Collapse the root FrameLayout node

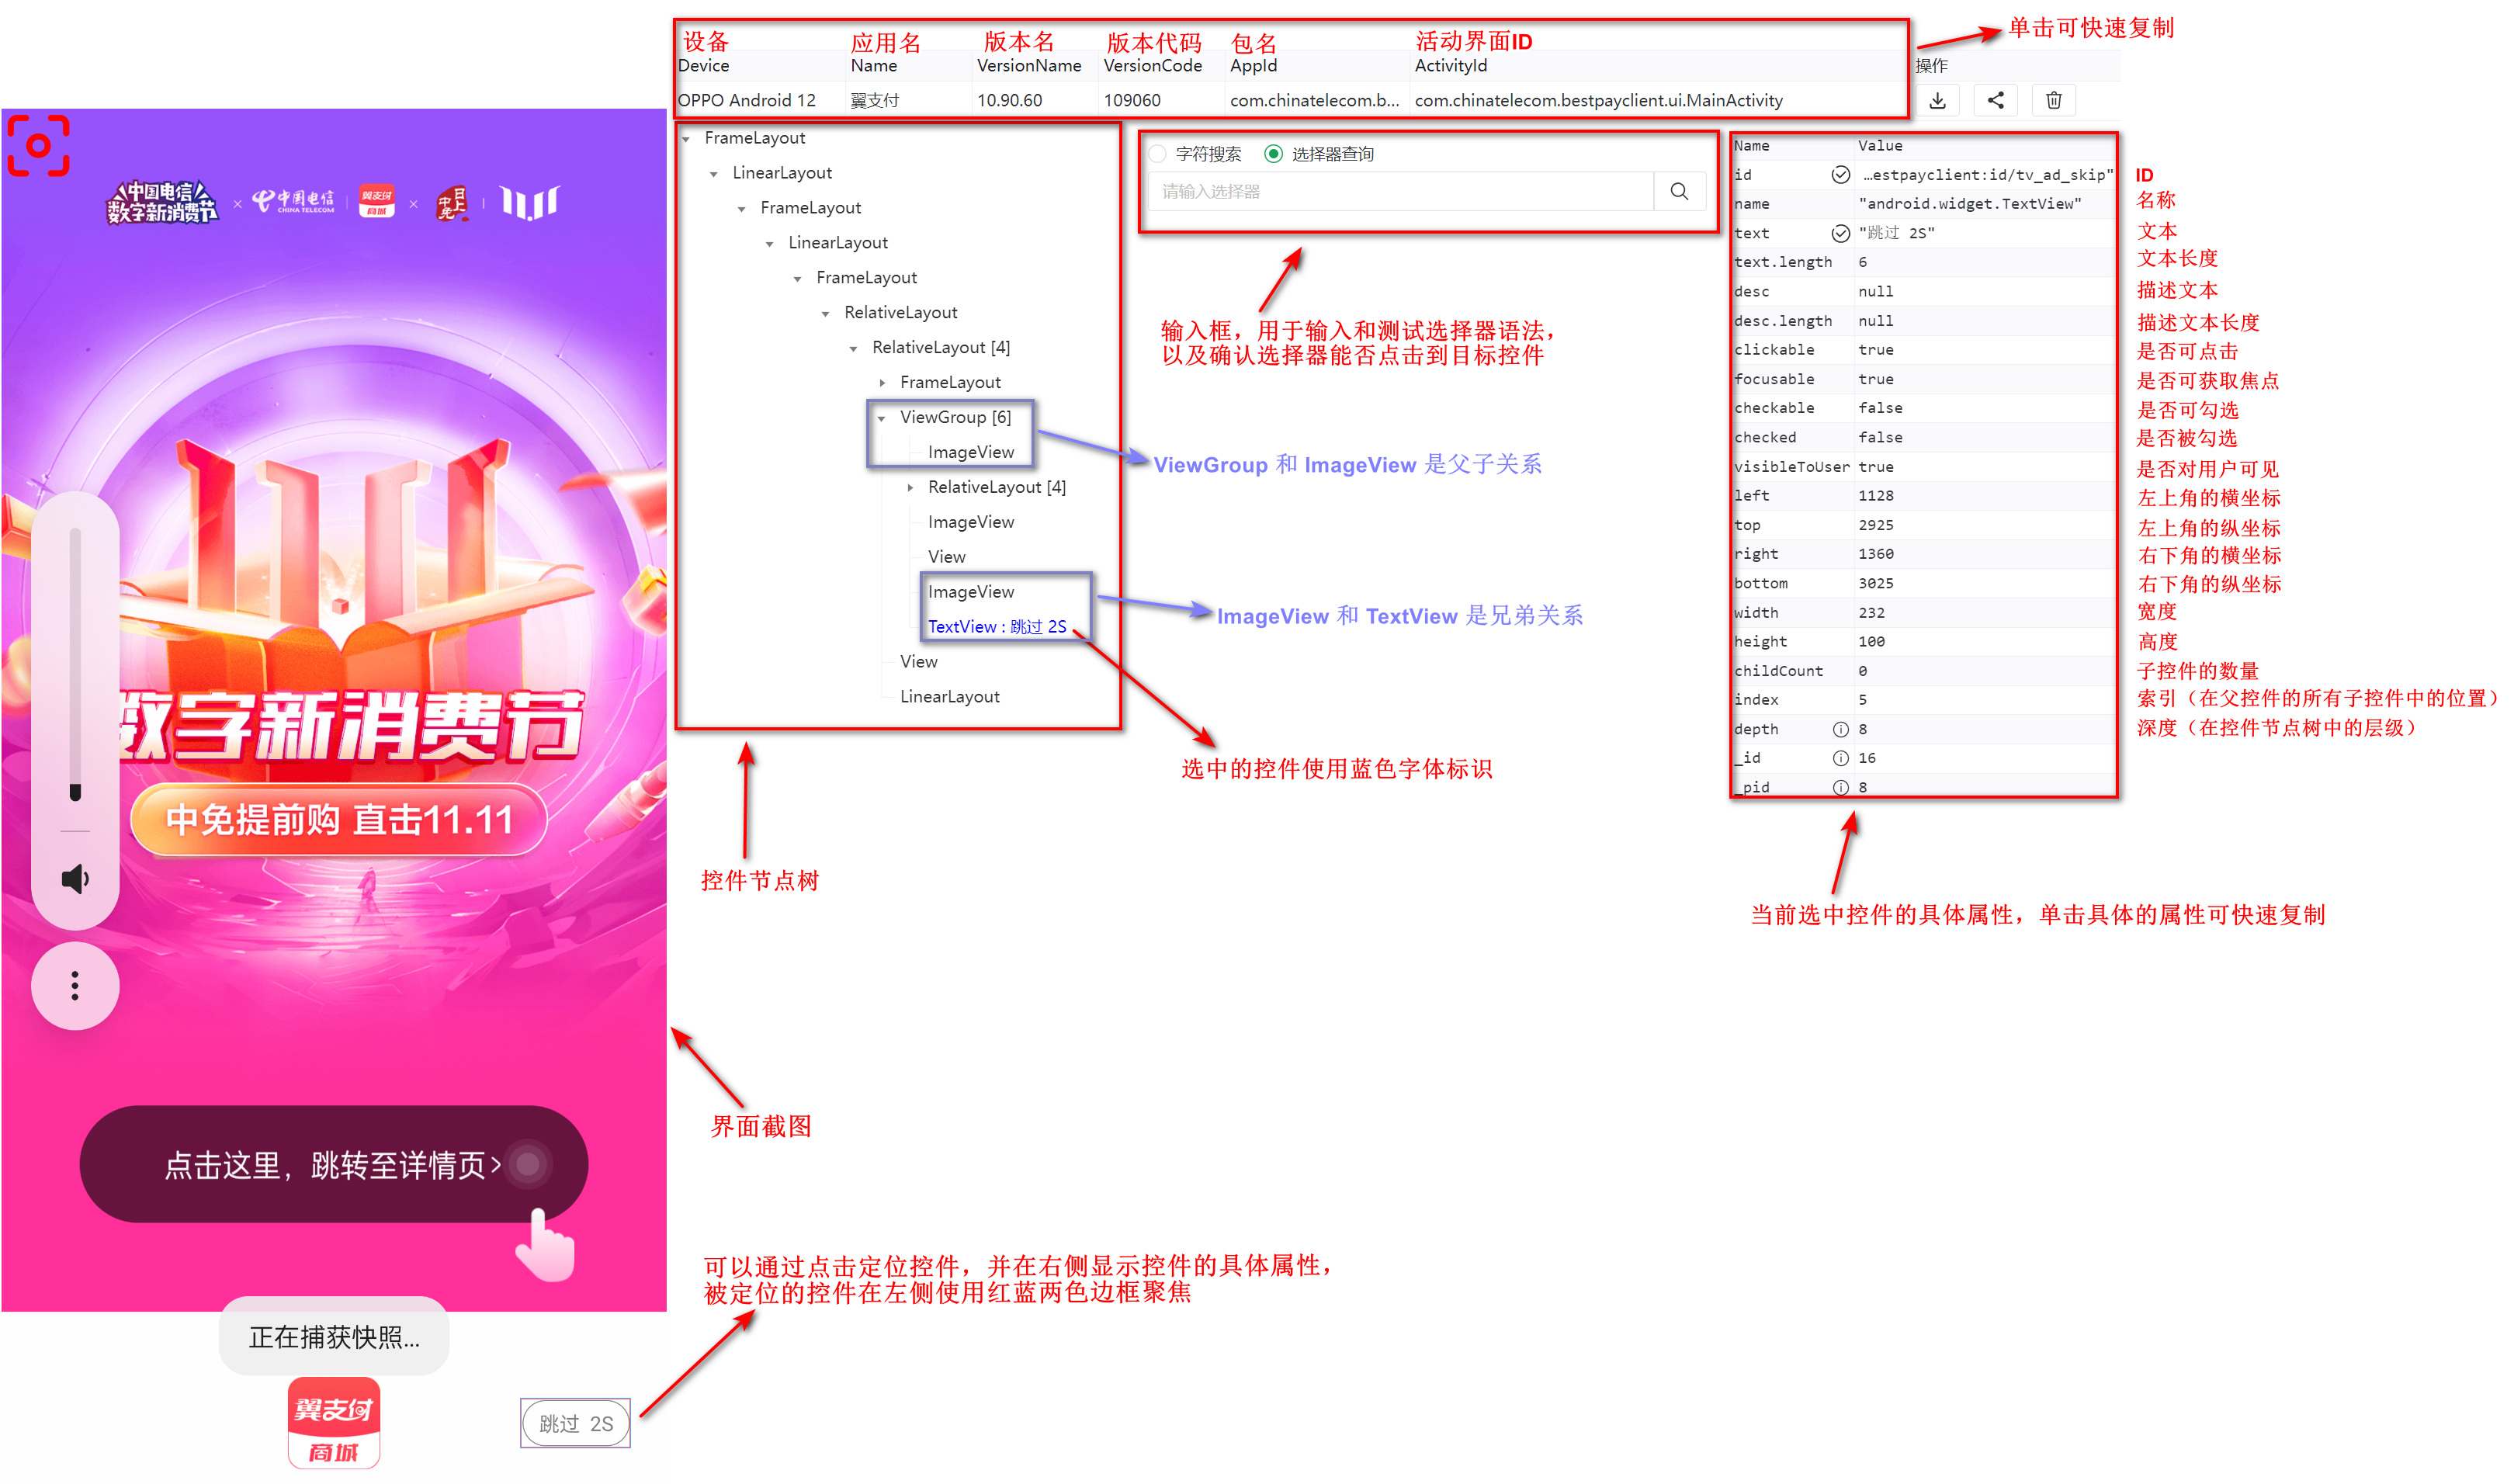point(687,138)
